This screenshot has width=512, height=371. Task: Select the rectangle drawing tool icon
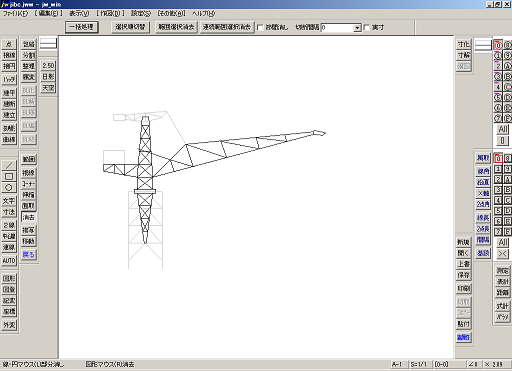point(9,176)
